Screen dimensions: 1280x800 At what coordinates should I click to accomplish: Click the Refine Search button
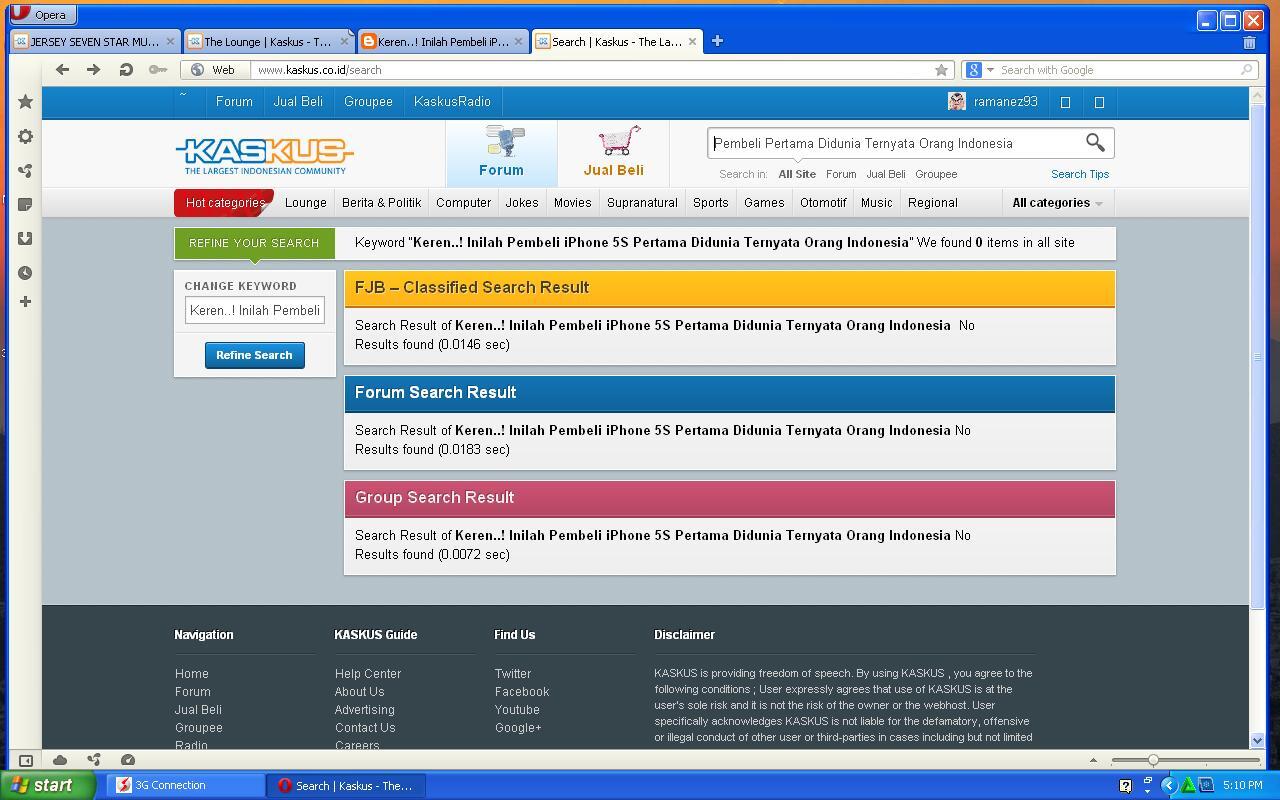255,355
